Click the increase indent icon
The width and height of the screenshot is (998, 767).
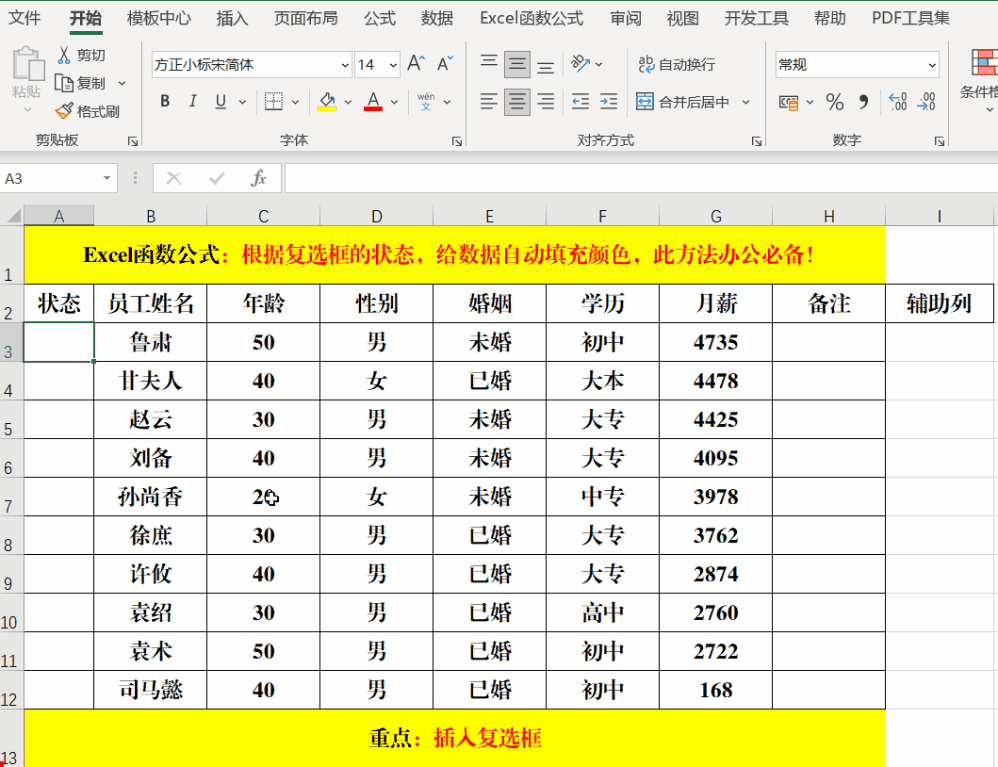pyautogui.click(x=608, y=101)
